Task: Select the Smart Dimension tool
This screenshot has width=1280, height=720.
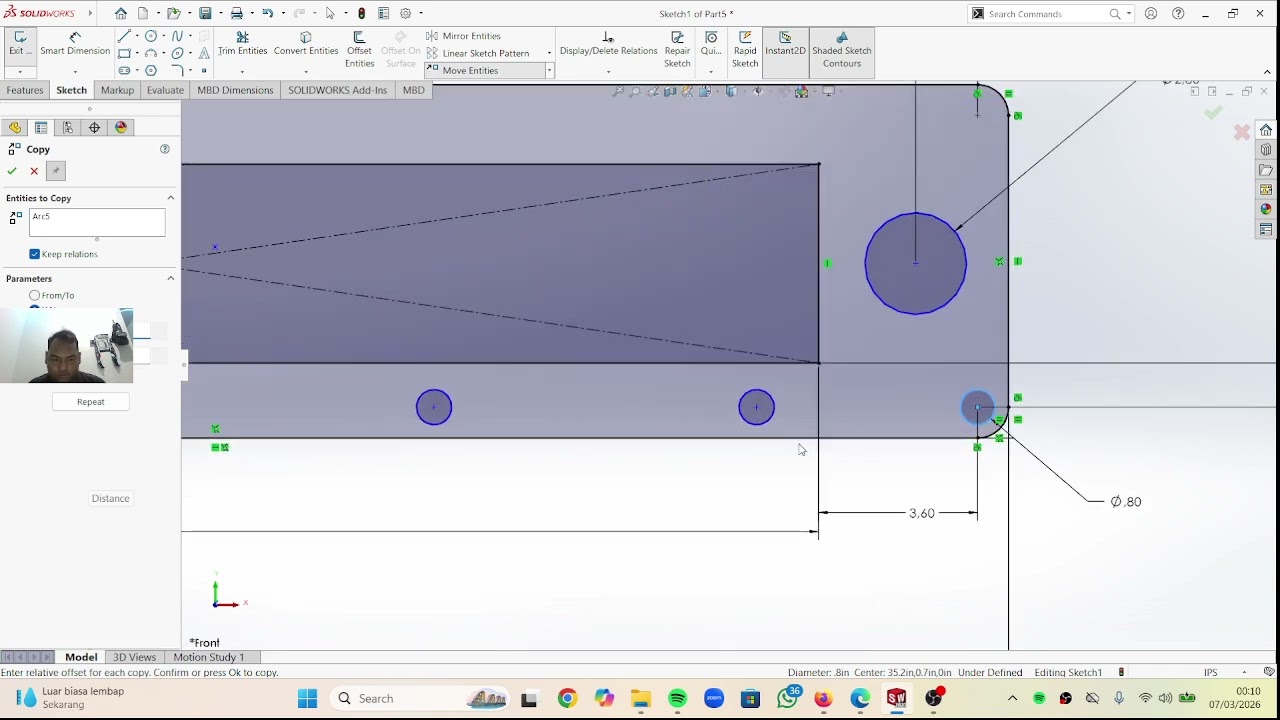Action: (75, 44)
